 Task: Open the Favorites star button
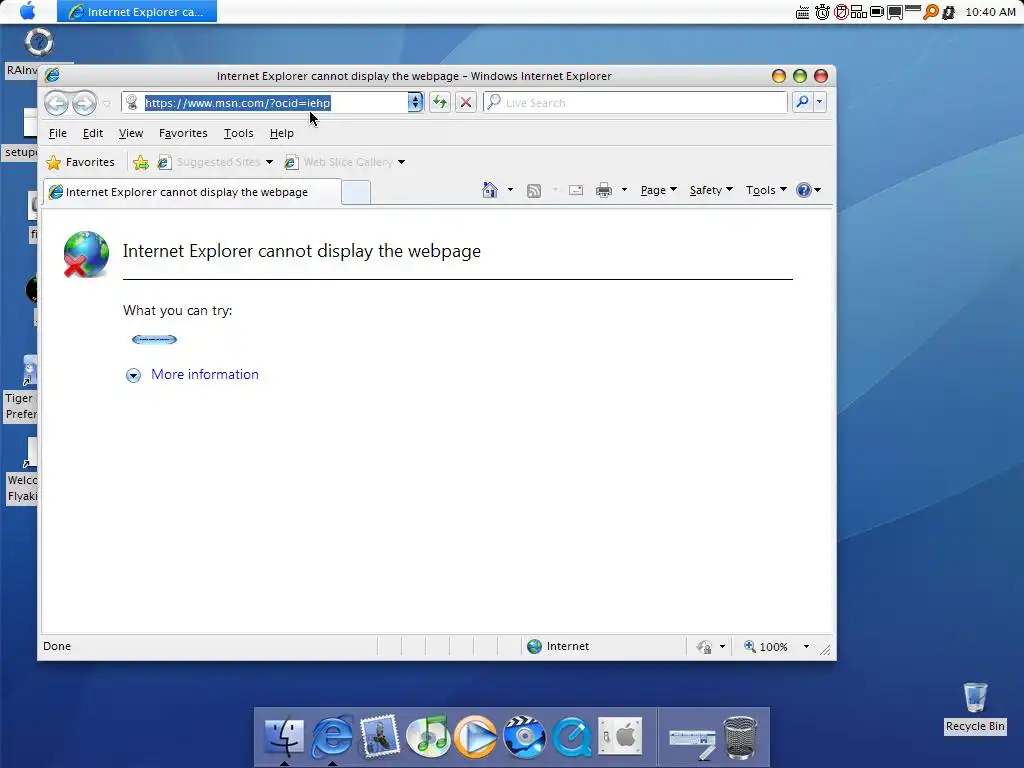point(80,162)
